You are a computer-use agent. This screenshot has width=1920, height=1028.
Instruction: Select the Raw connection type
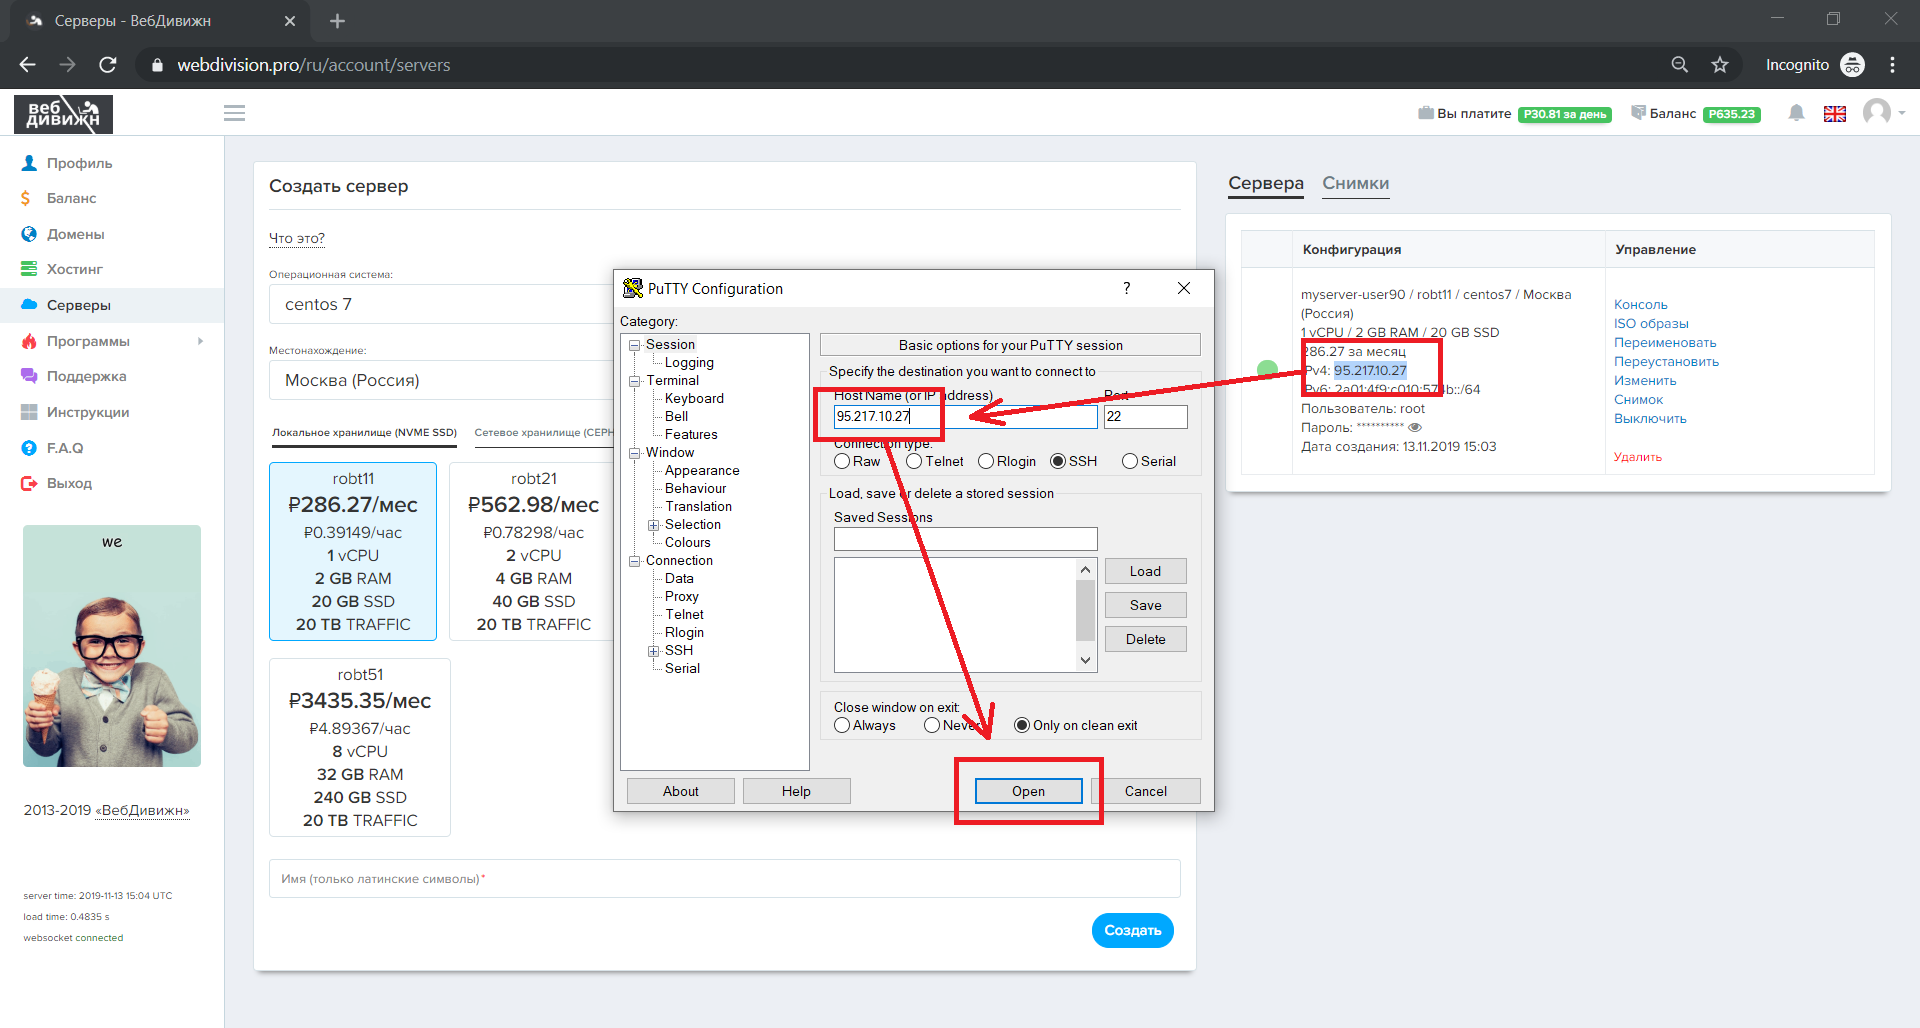coord(842,461)
